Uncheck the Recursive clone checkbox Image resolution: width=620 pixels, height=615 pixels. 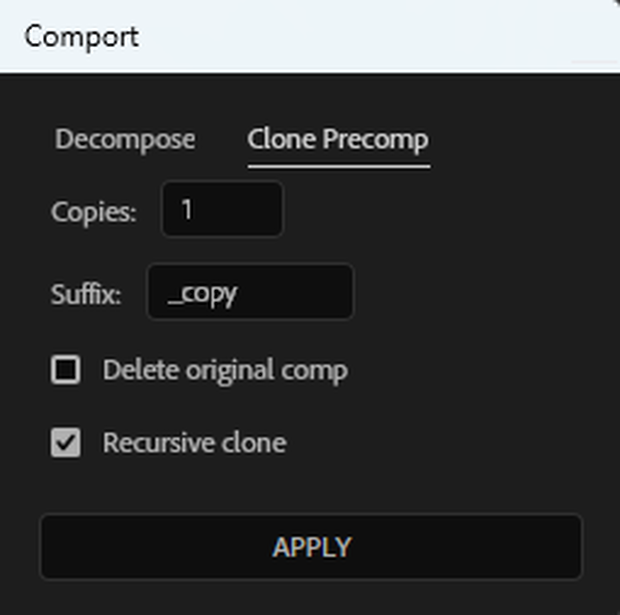tap(66, 442)
